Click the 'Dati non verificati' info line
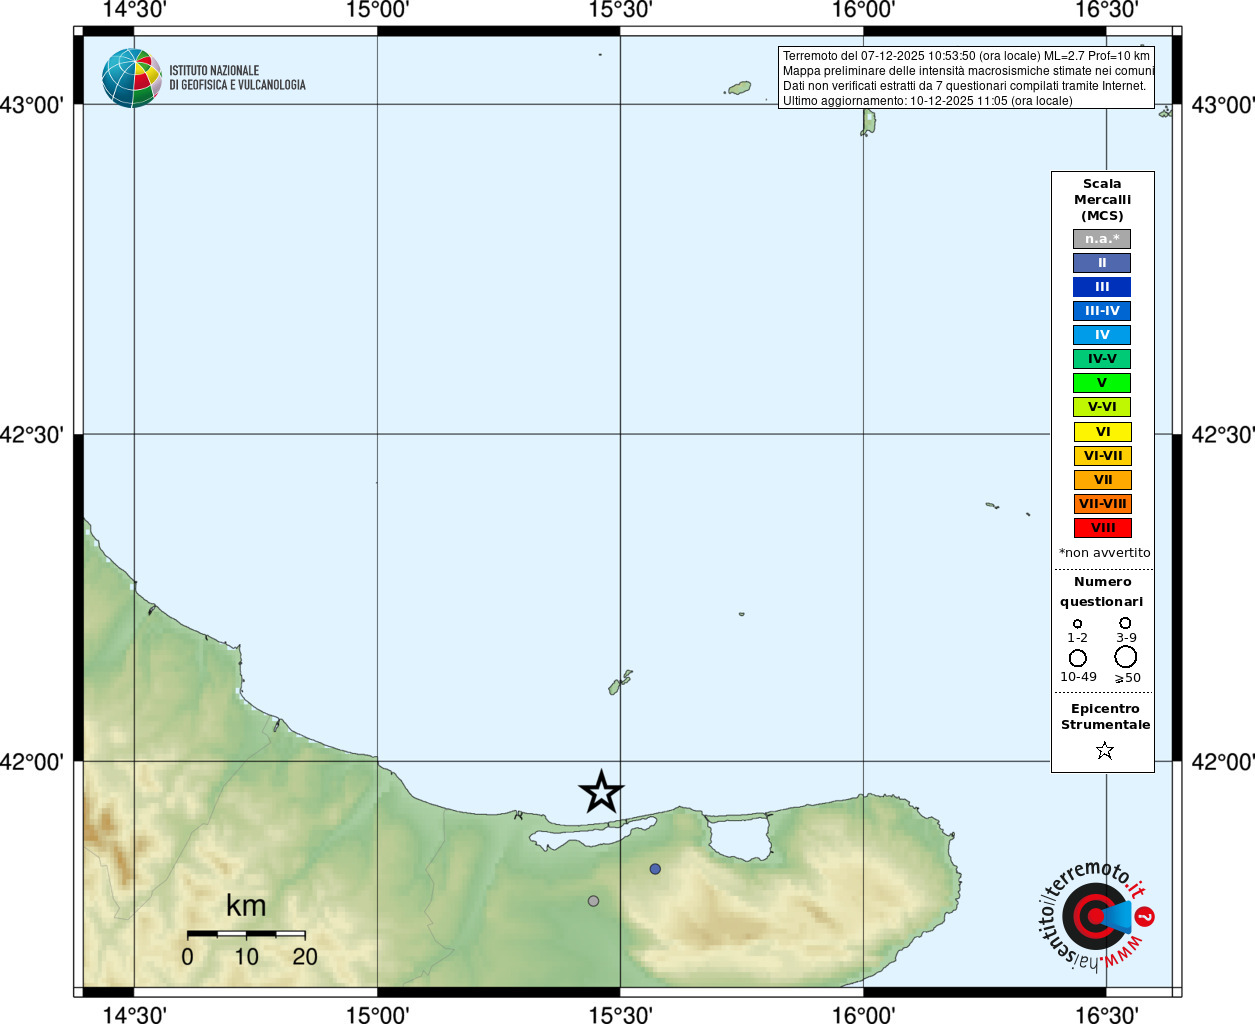The width and height of the screenshot is (1255, 1024). (x=964, y=86)
